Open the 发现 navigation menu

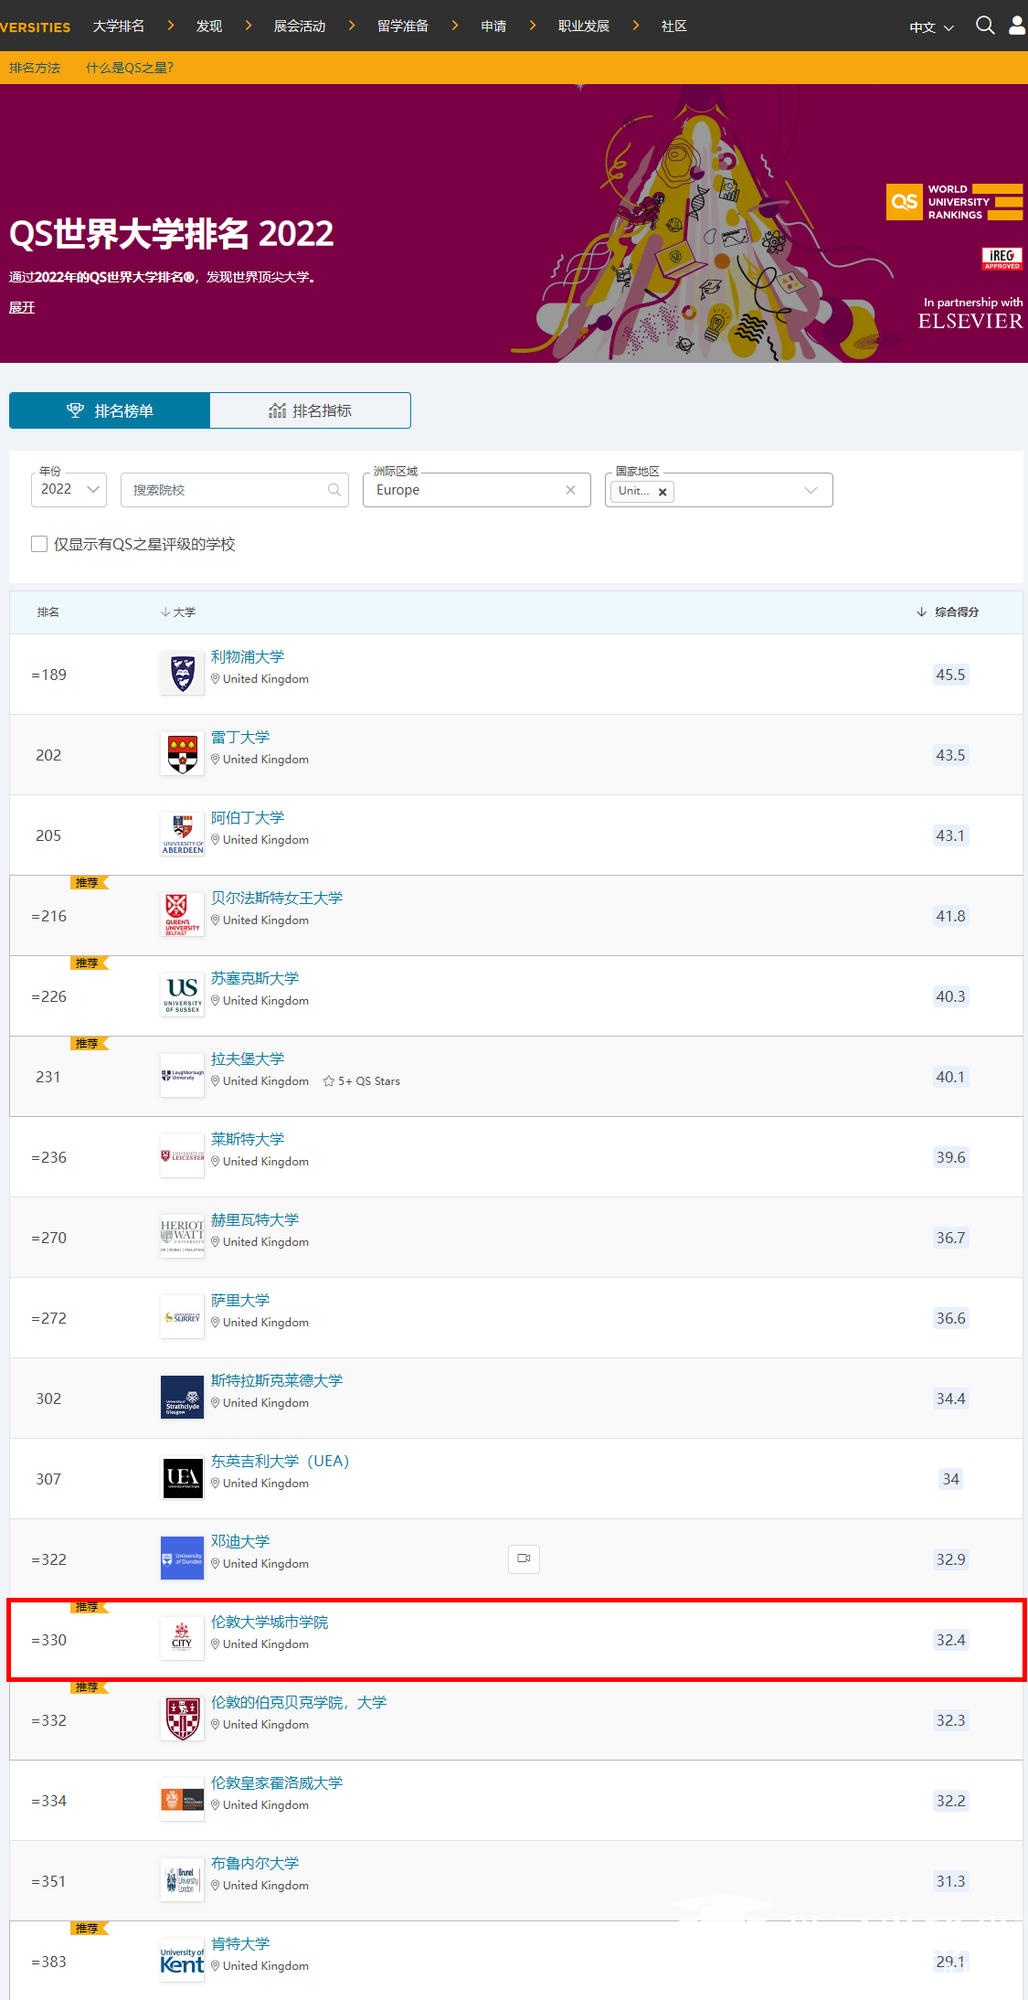pyautogui.click(x=209, y=26)
